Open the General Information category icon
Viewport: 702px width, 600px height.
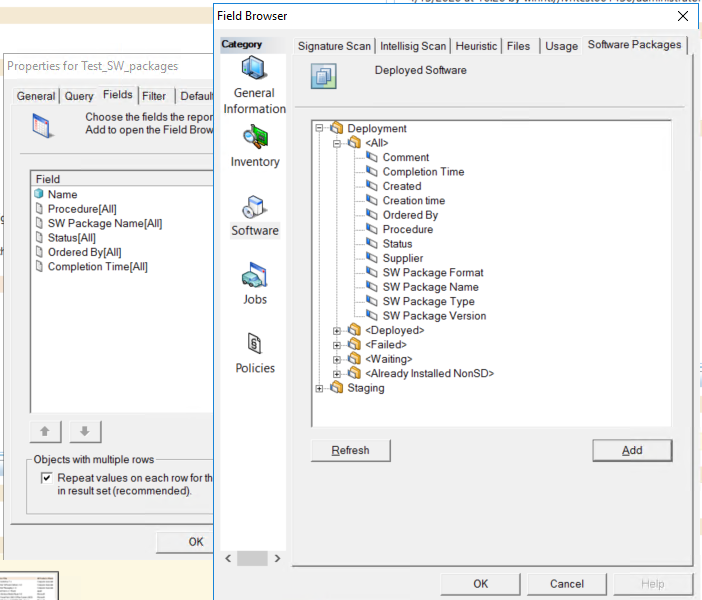[254, 68]
